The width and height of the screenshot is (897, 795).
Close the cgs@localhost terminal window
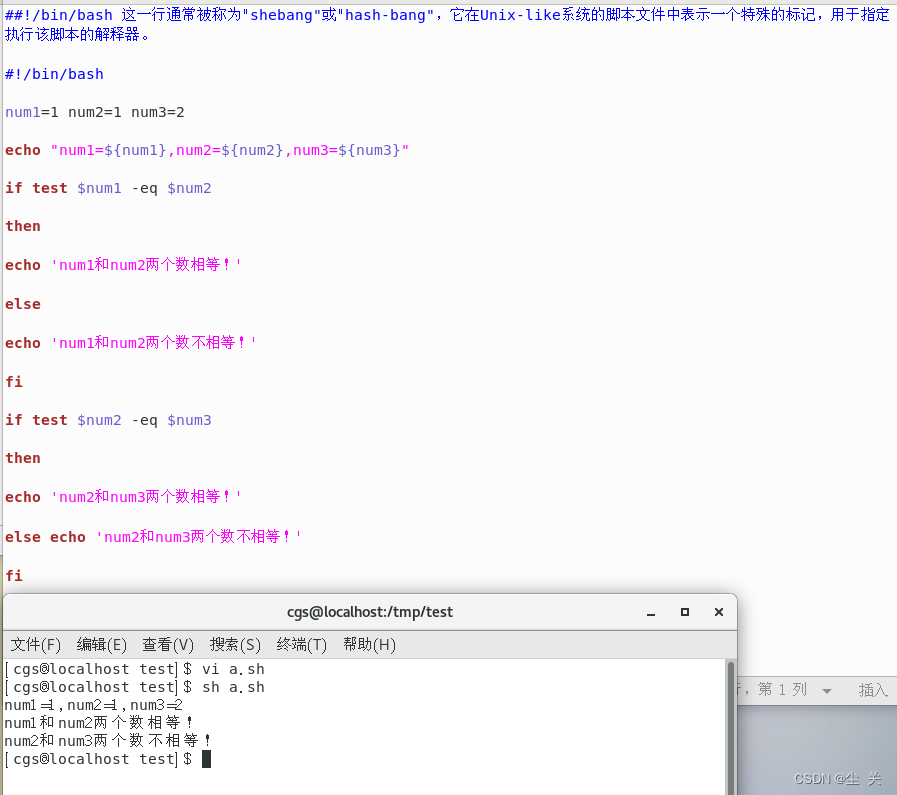719,612
